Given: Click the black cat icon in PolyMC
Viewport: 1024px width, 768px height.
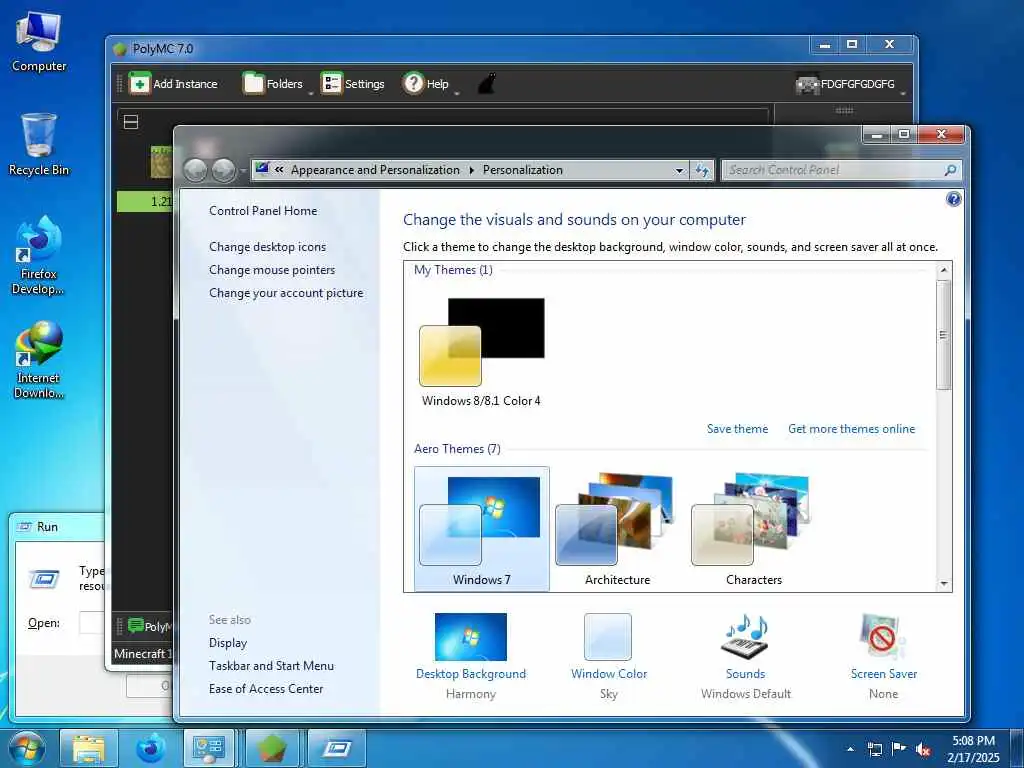Looking at the screenshot, I should (487, 84).
